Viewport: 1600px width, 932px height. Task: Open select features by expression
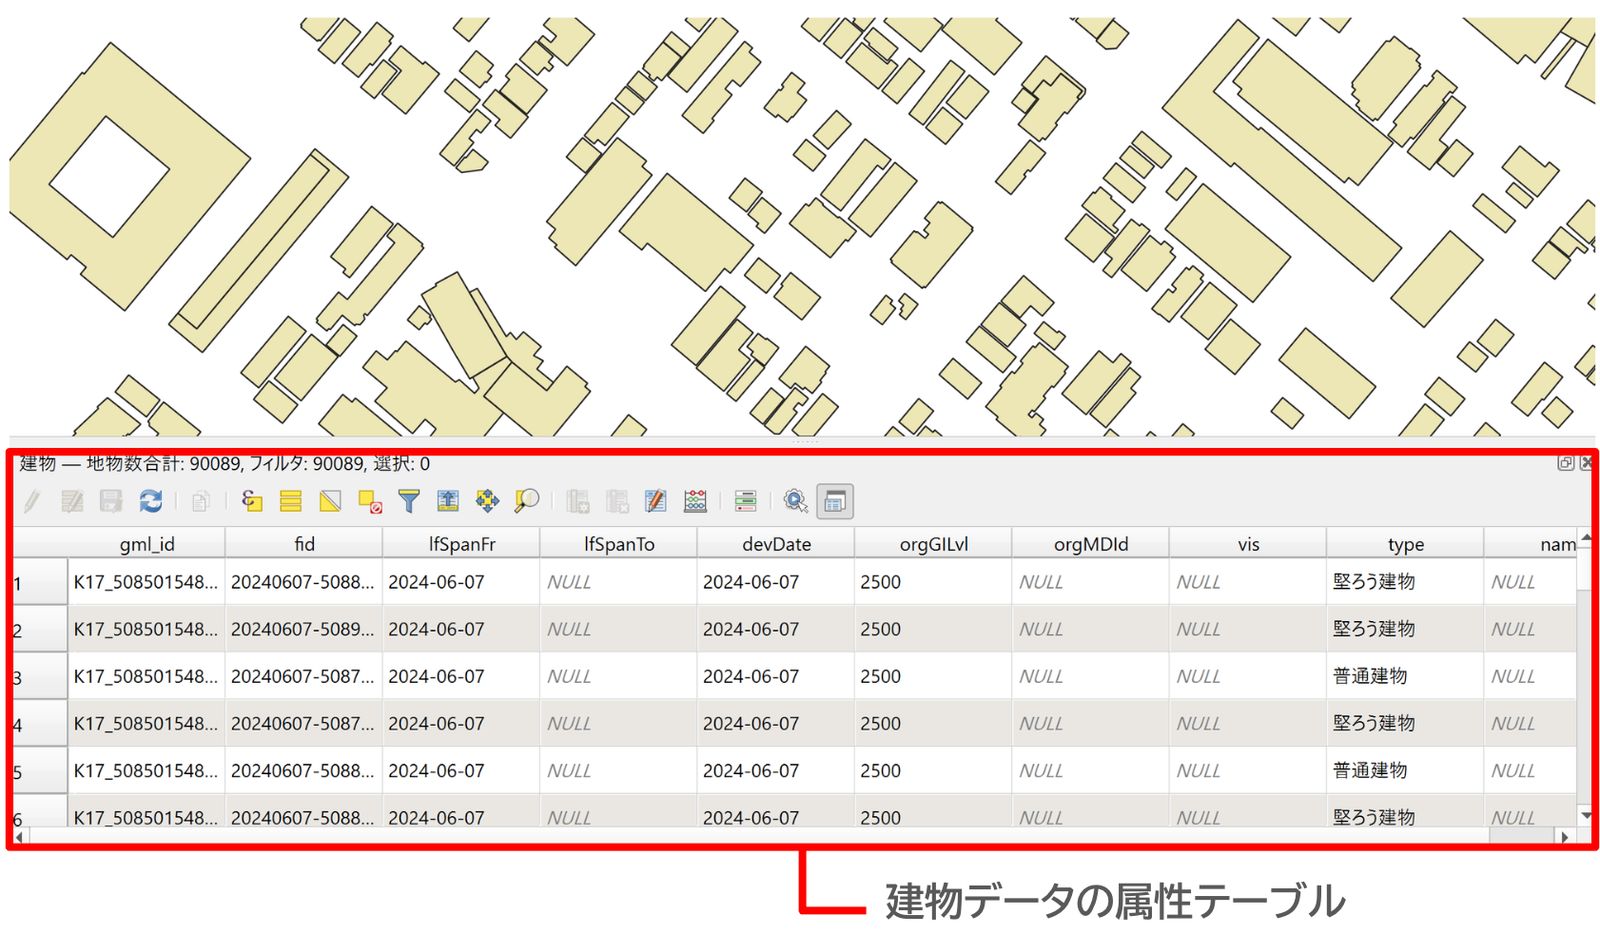(252, 501)
